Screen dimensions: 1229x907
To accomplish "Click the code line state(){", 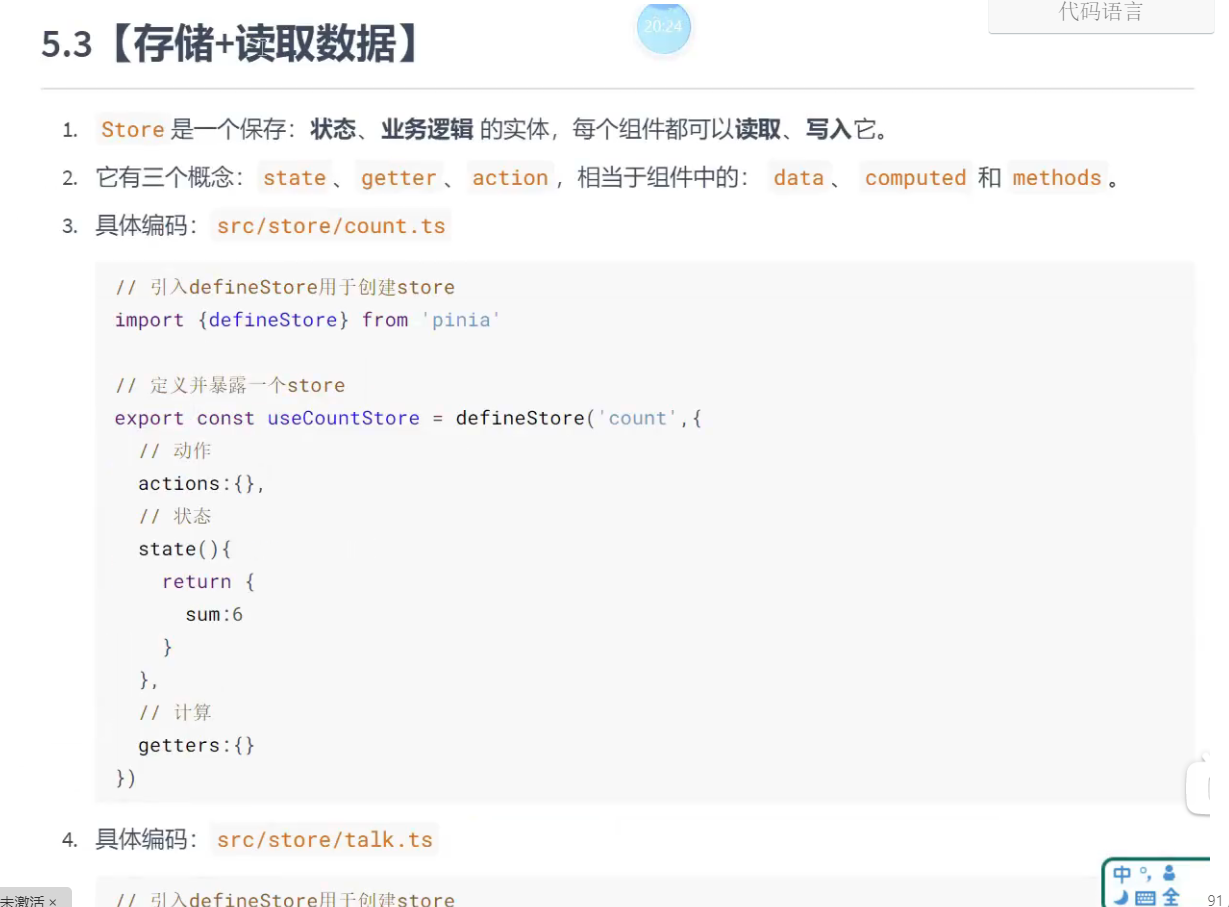I will 185,549.
